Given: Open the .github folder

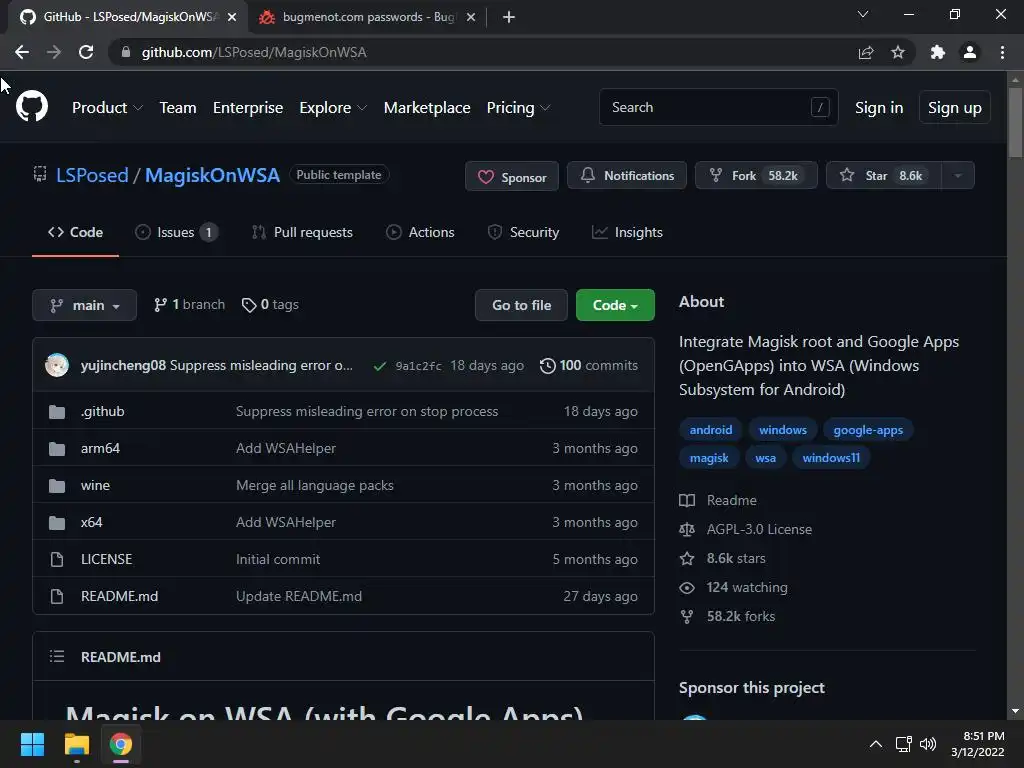Looking at the screenshot, I should [x=103, y=411].
